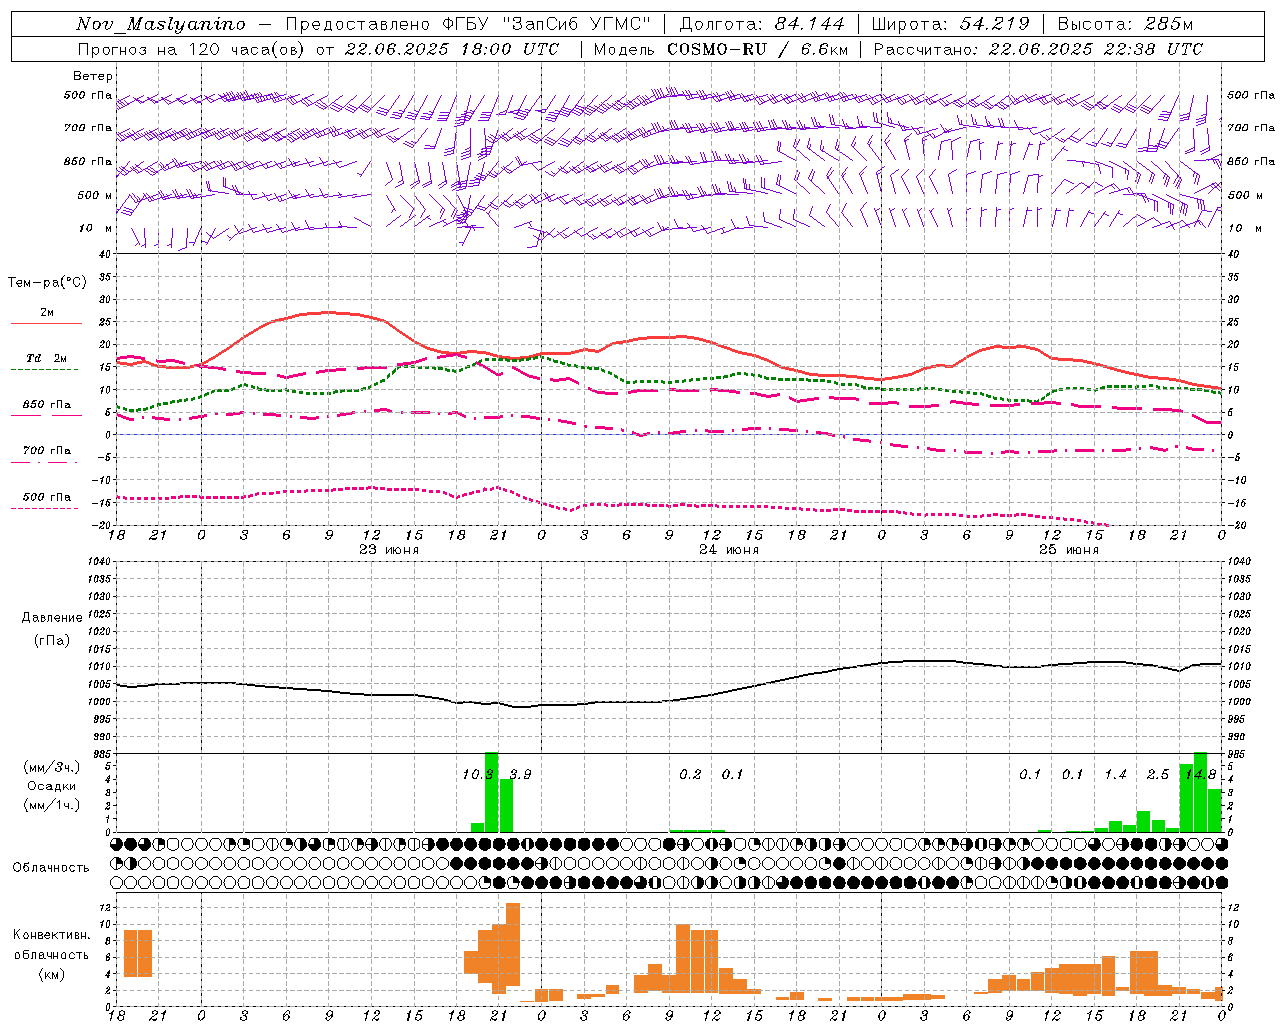
Task: Select the 'Предоставлено ФГБУ "ЗапСиб УГМС"' text
Action: point(469,24)
